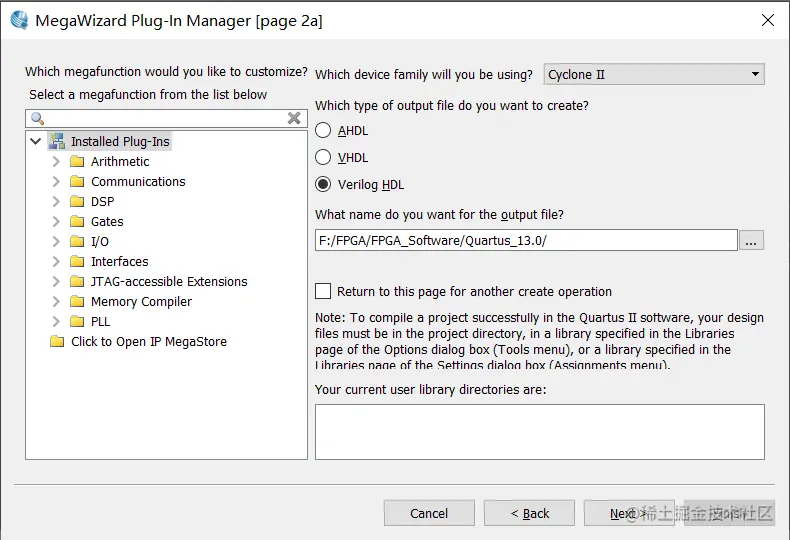Viewport: 790px width, 540px height.
Task: Browse for output file with ellipsis button
Action: (752, 240)
